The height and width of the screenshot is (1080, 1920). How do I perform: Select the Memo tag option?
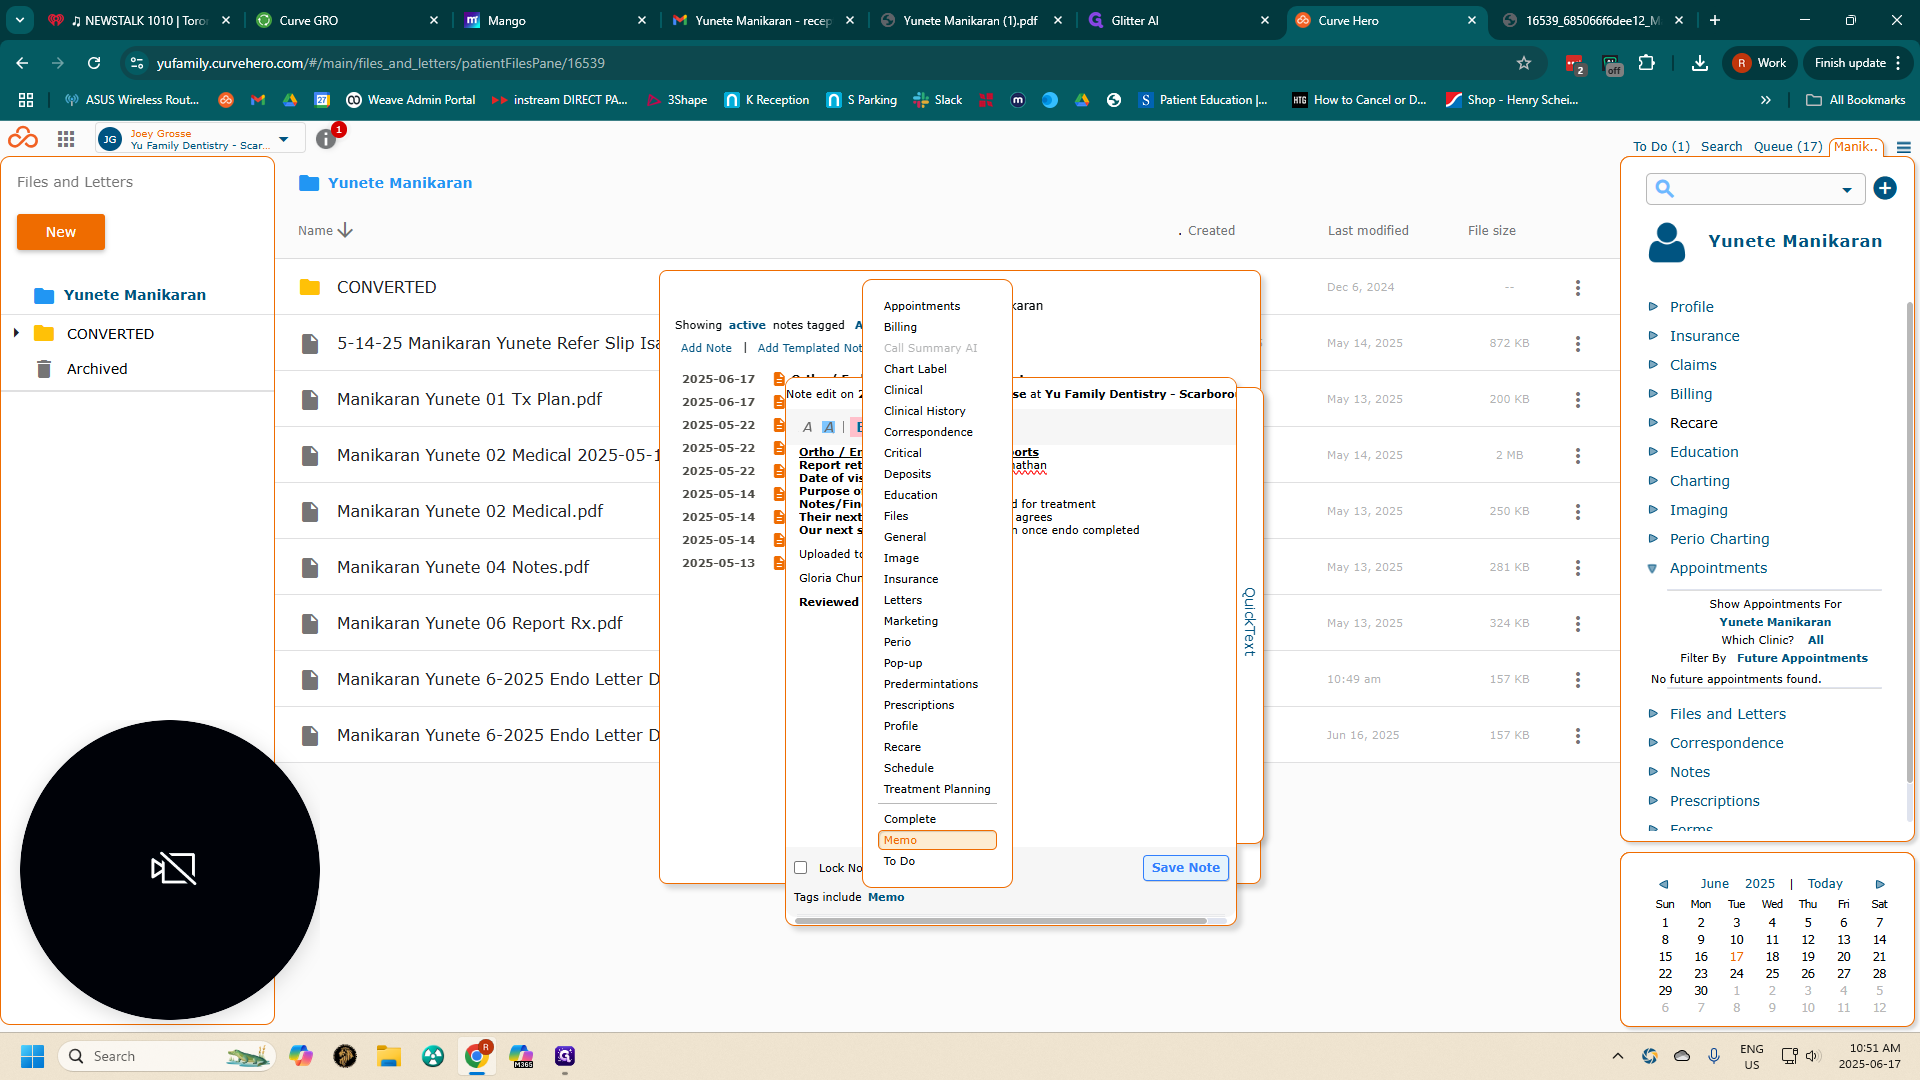coord(937,840)
